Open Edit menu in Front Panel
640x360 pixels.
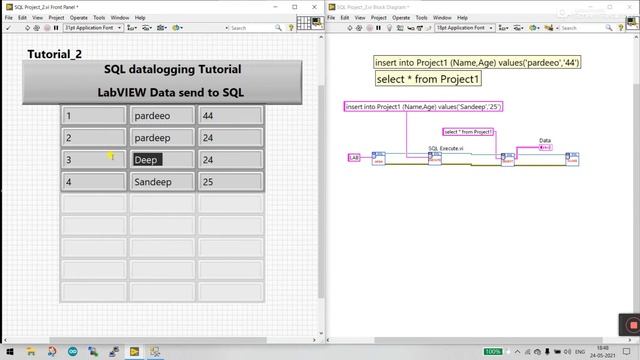(22, 18)
